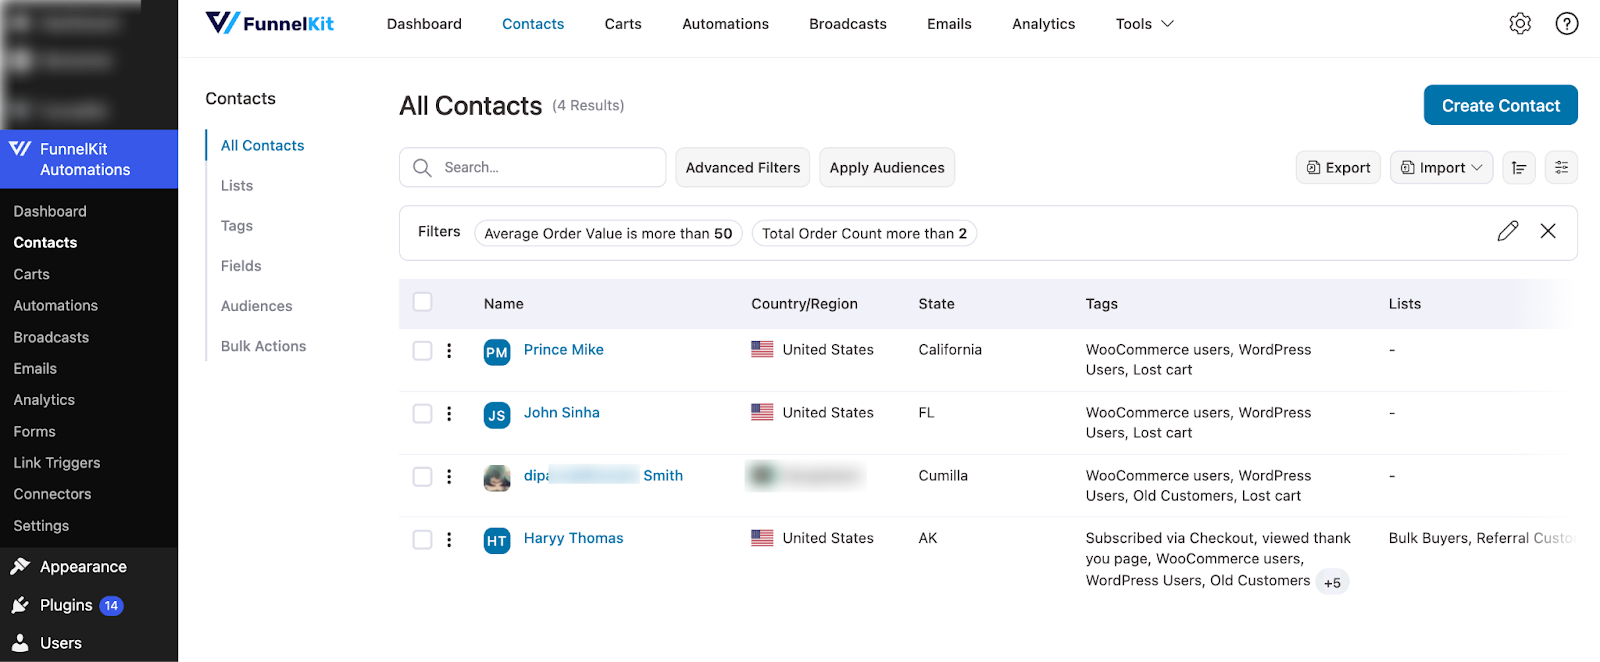Click the photo avatar in Smith row
This screenshot has width=1600, height=662.
(497, 478)
